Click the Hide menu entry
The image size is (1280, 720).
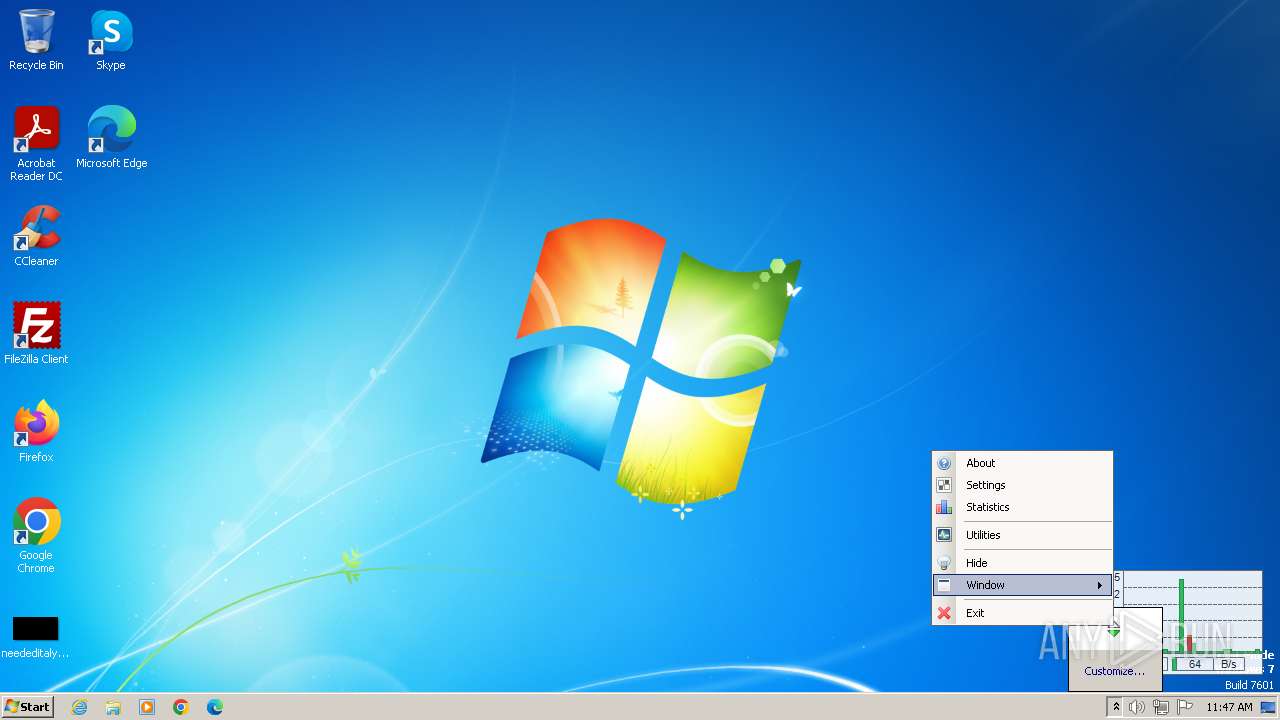click(1022, 563)
